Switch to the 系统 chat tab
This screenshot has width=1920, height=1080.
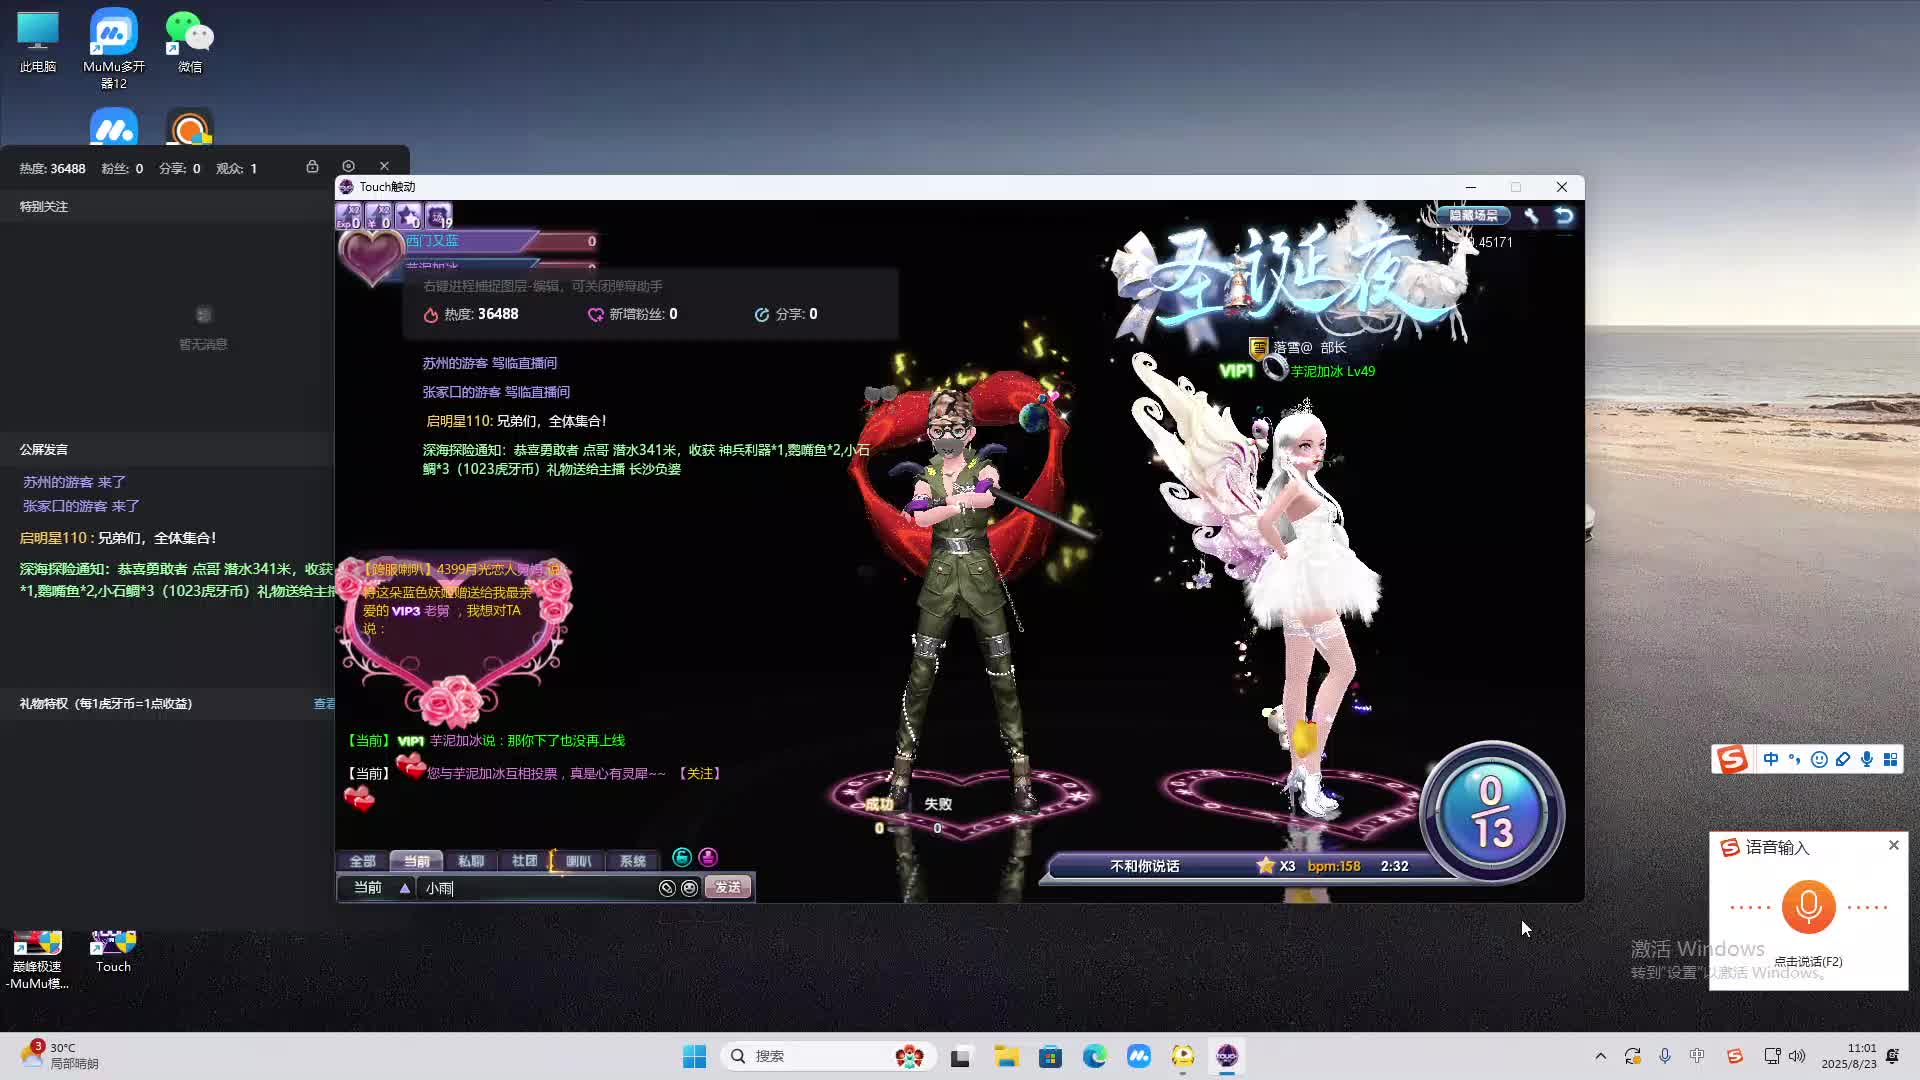point(632,861)
